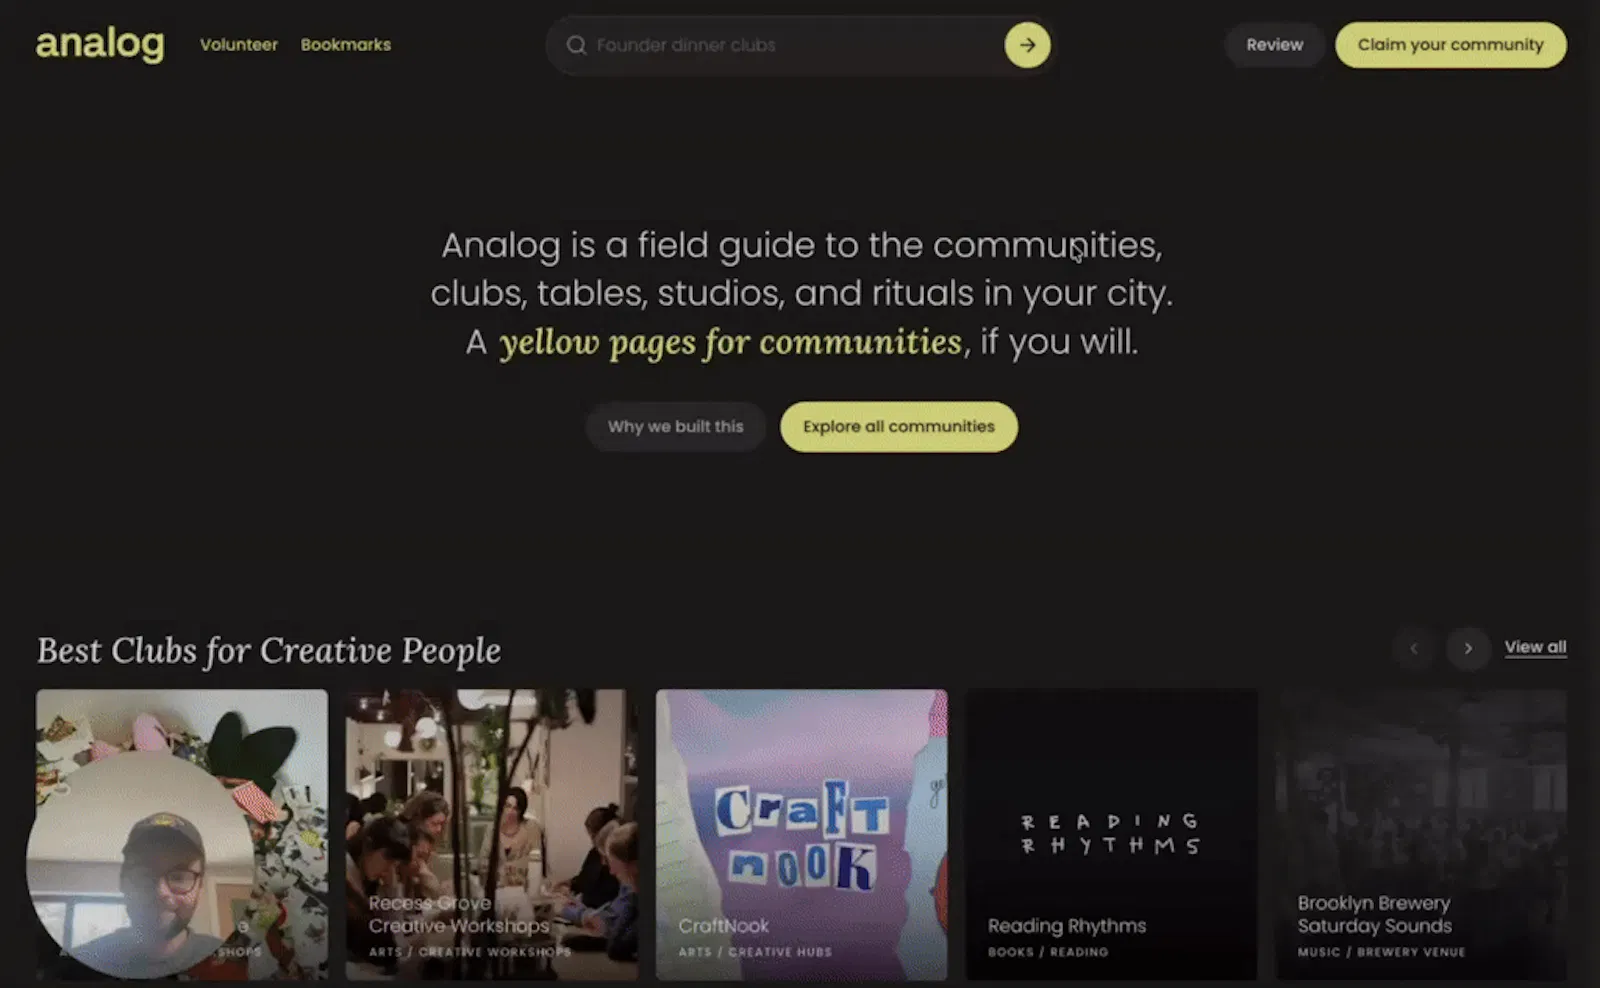This screenshot has width=1600, height=988.
Task: Open the Volunteer page
Action: pos(239,45)
